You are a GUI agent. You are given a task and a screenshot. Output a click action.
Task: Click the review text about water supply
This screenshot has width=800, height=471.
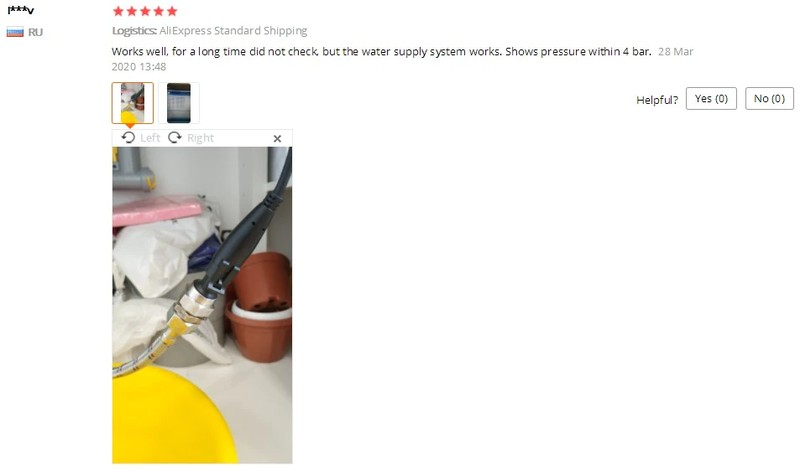[x=381, y=52]
